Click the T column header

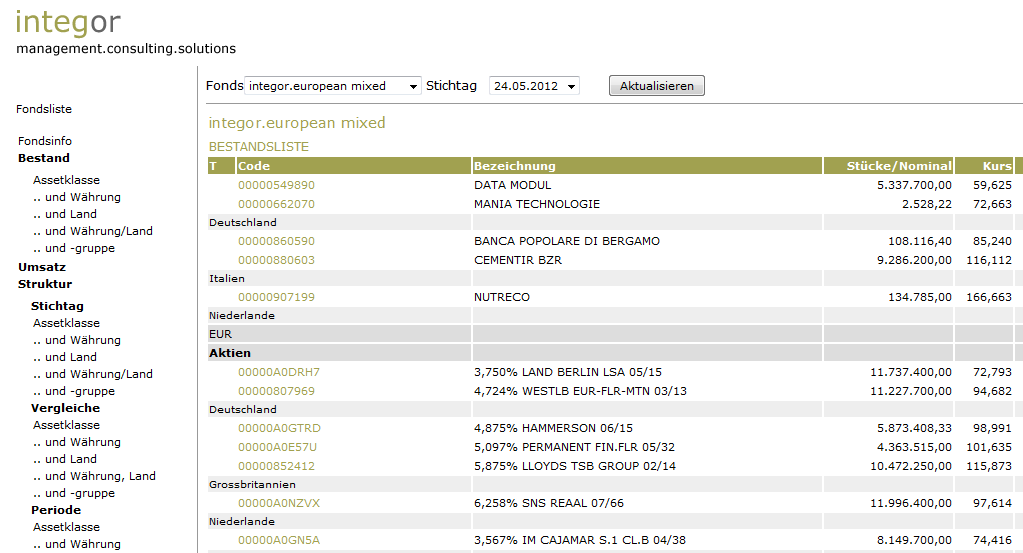(221, 166)
